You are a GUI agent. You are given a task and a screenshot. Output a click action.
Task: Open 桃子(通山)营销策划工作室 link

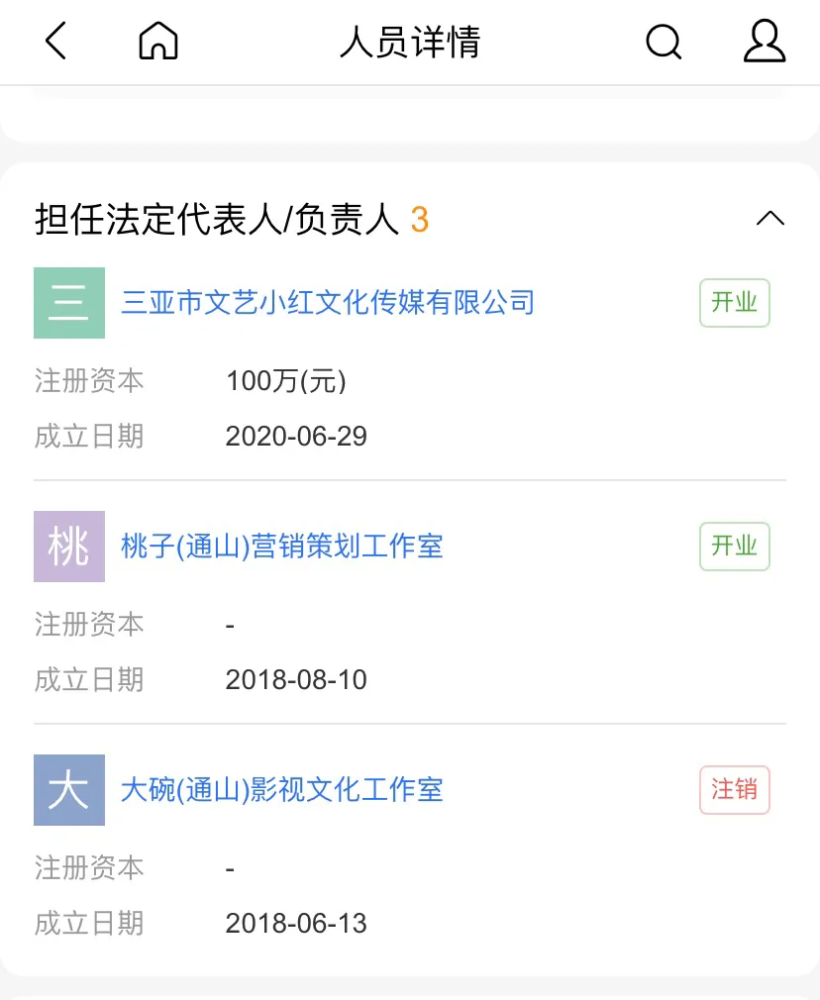(282, 546)
